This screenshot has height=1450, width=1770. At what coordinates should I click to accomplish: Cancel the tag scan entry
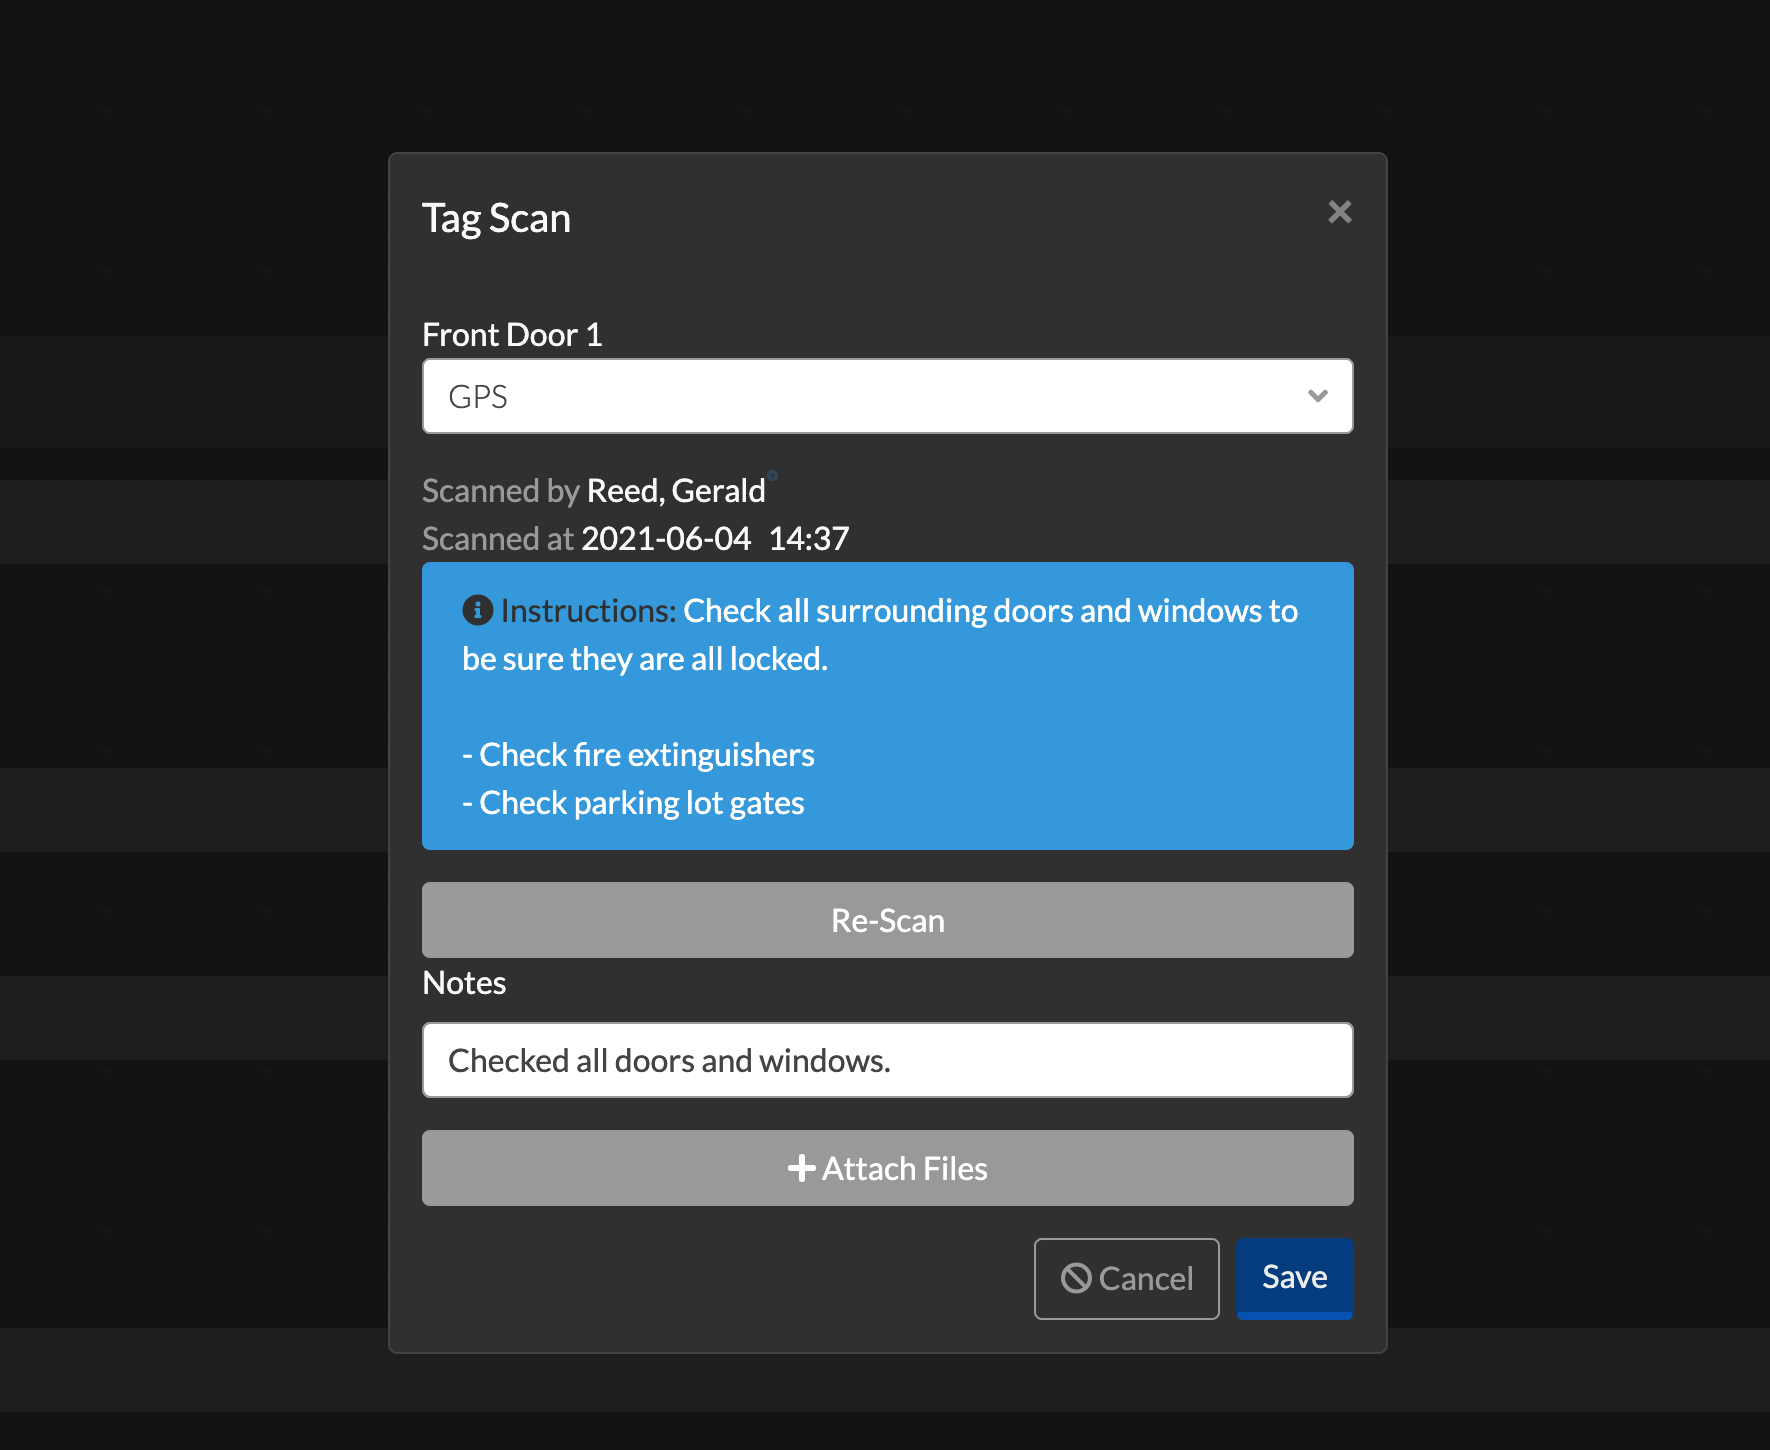point(1126,1278)
